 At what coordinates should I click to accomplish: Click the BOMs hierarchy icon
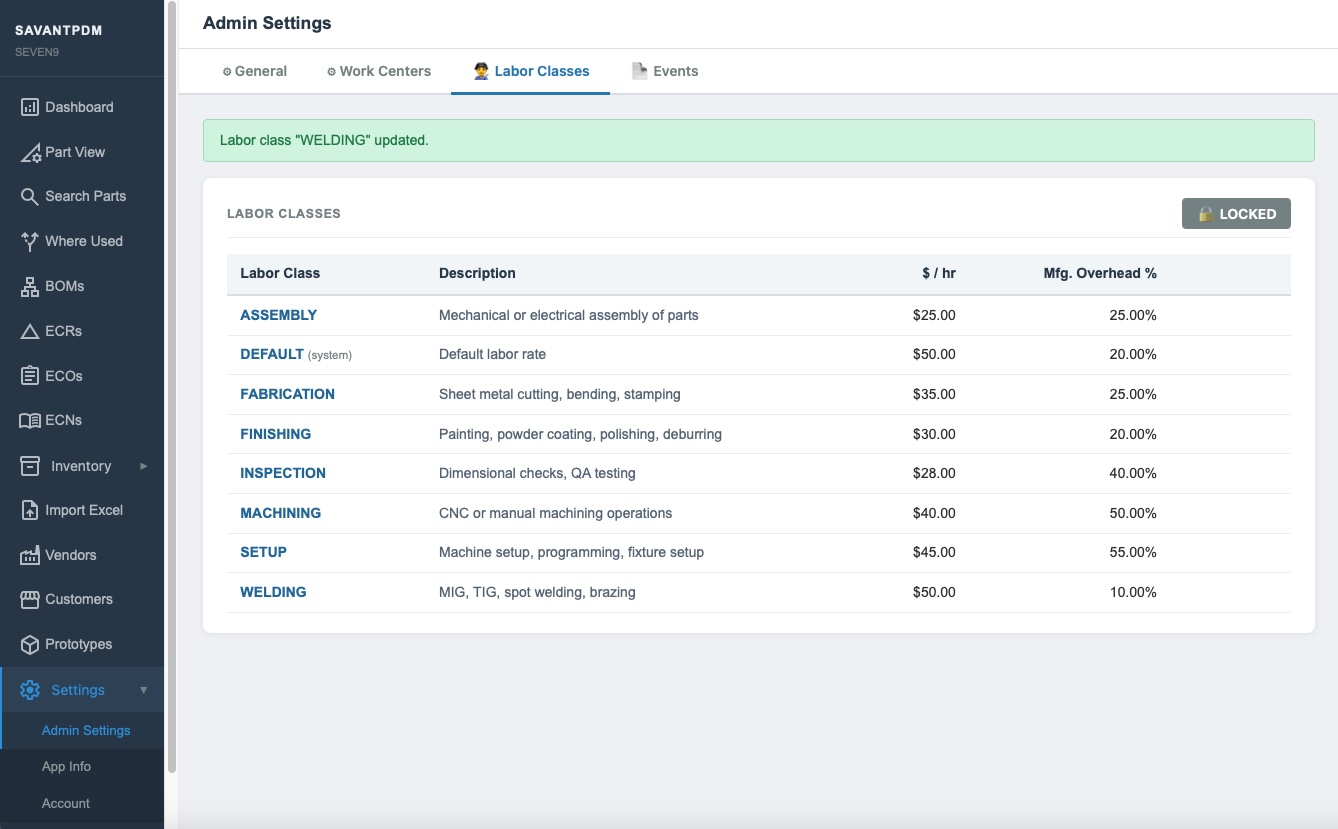tap(30, 287)
